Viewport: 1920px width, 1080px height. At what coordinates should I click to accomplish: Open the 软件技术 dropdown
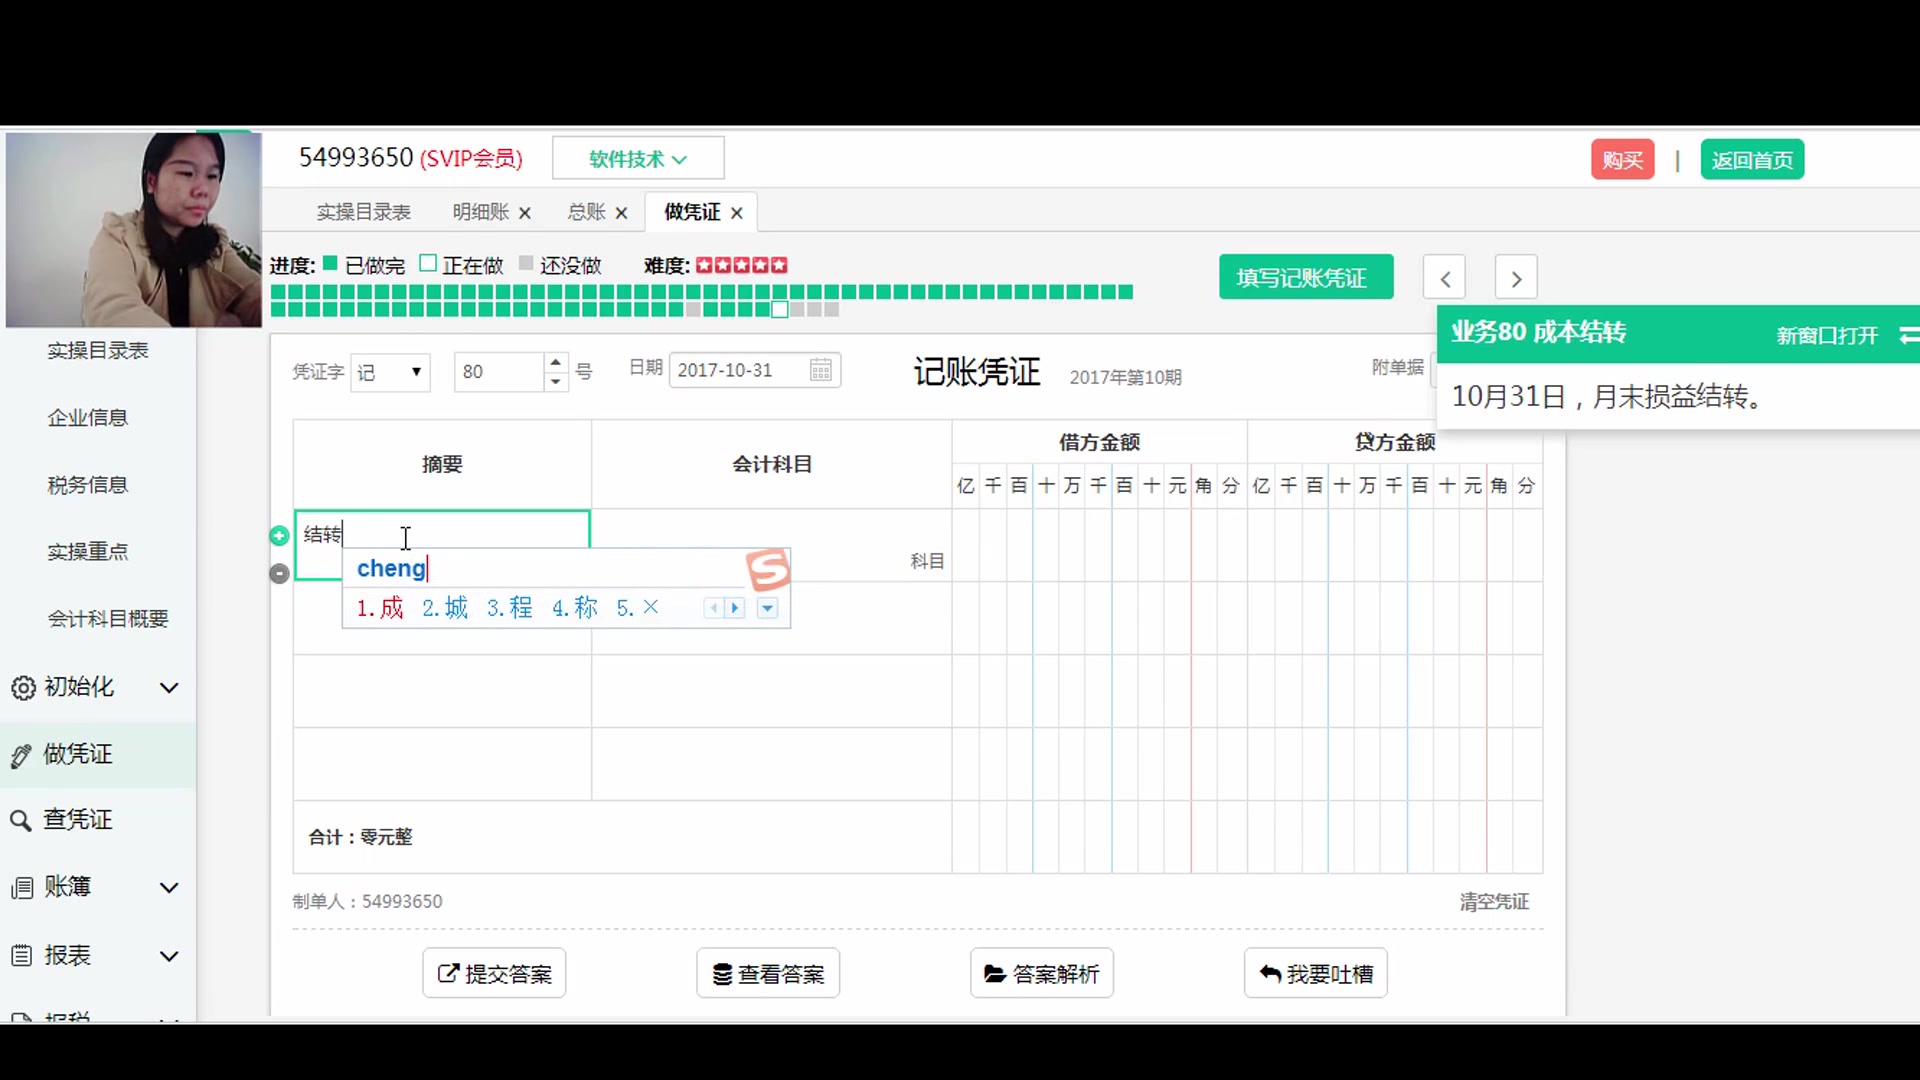point(638,159)
